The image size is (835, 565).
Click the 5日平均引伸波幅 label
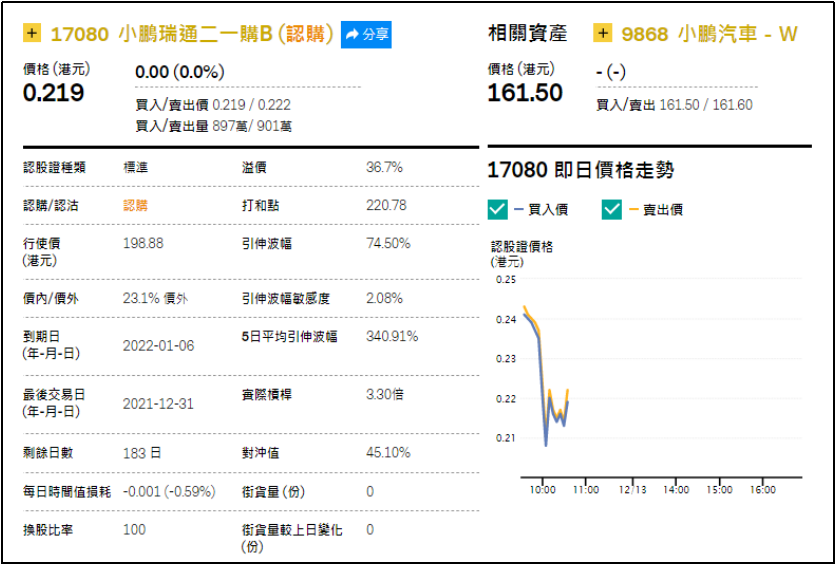pos(289,337)
